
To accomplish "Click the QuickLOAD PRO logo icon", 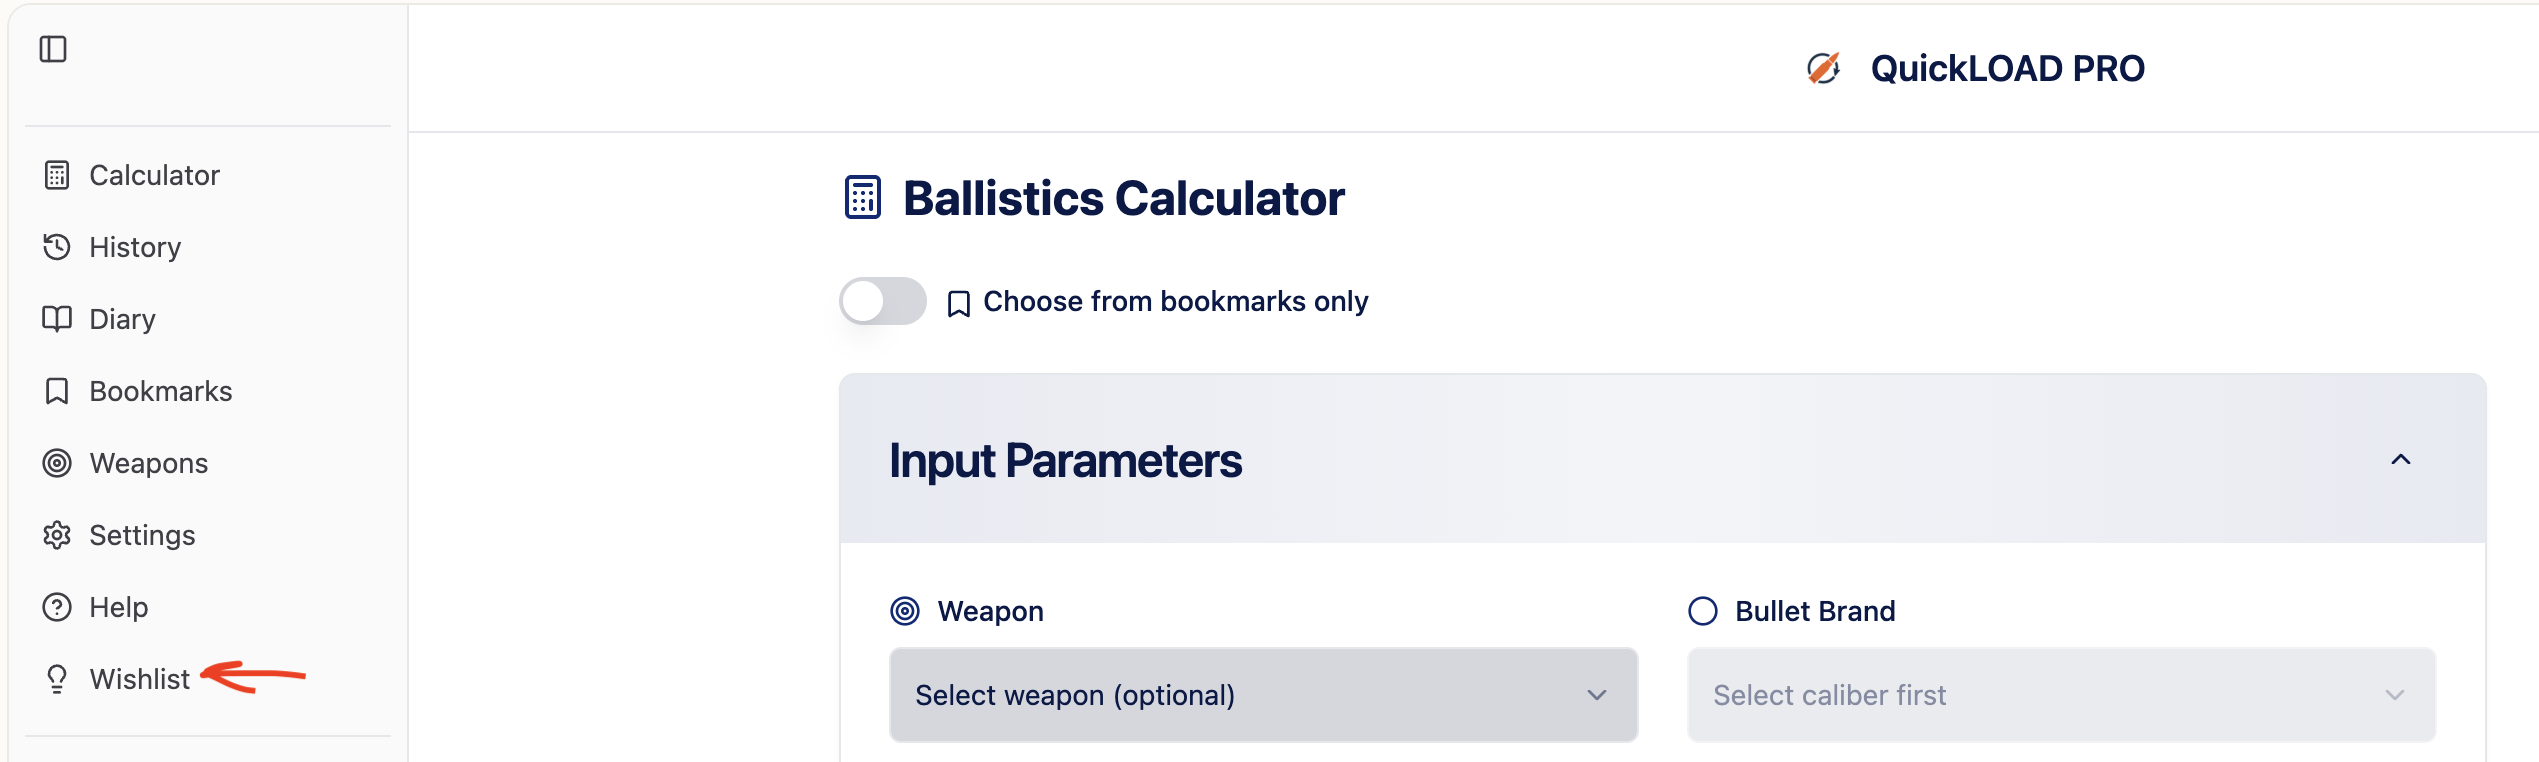I will pyautogui.click(x=1823, y=68).
